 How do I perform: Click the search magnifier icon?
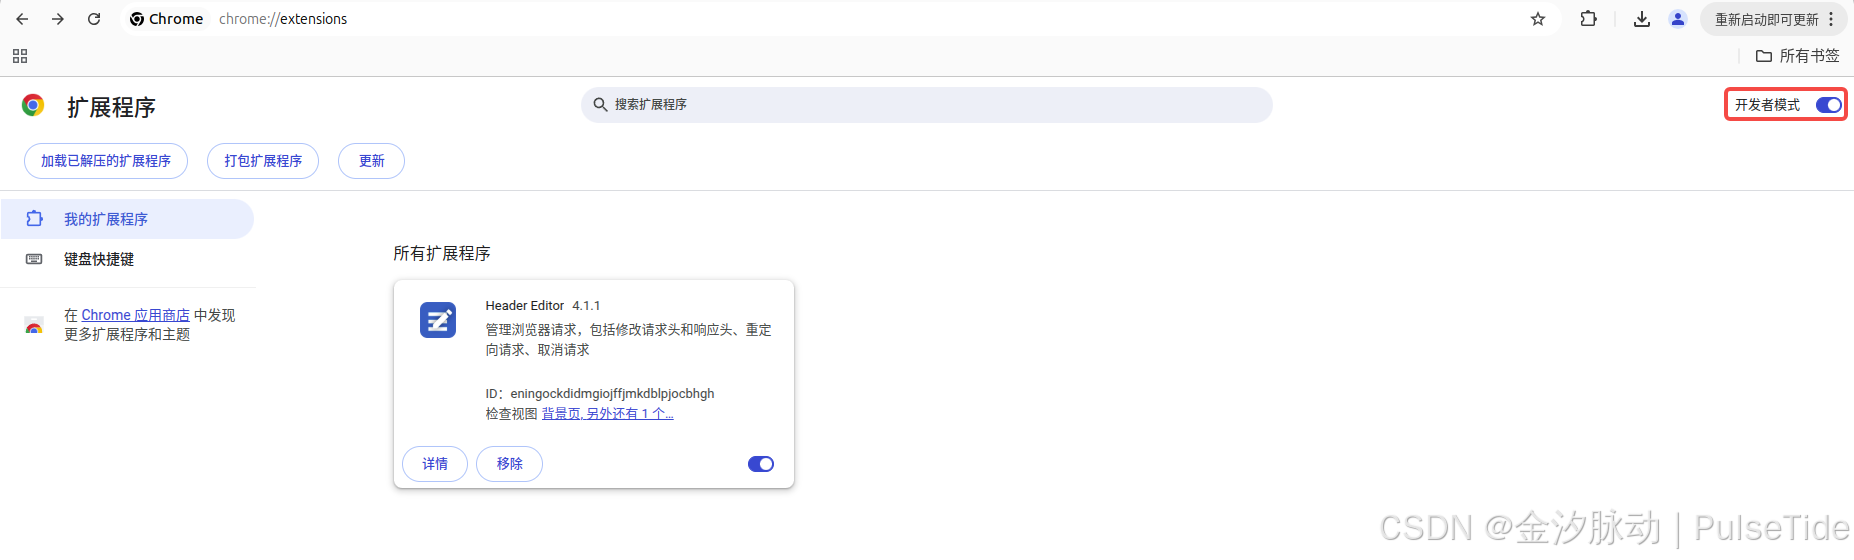[600, 104]
